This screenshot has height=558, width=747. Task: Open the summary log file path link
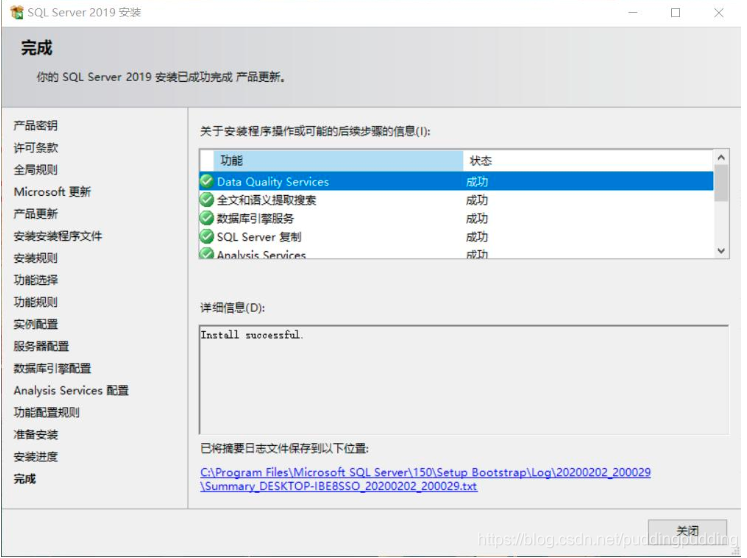point(425,479)
